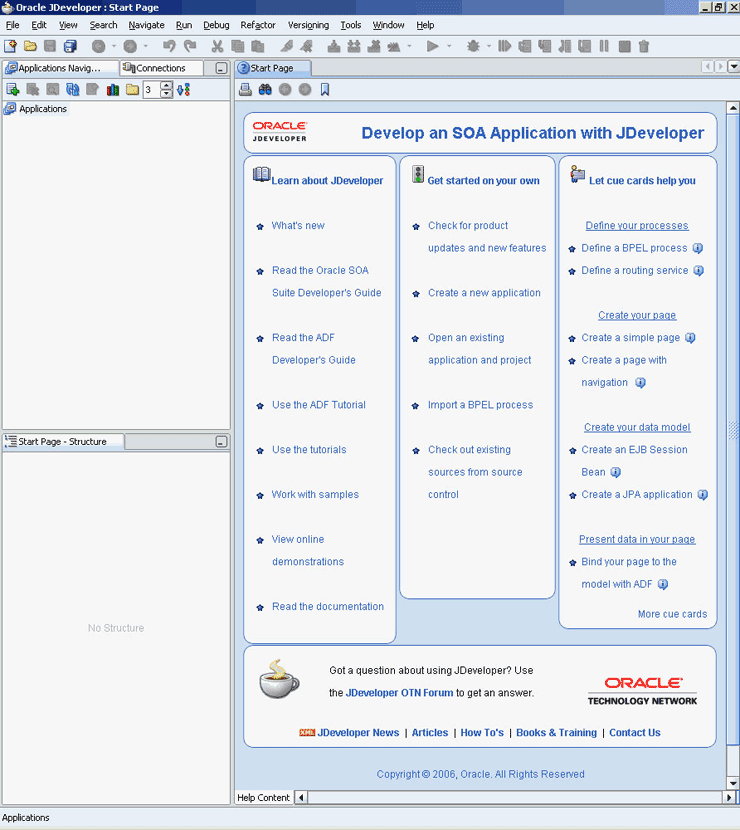Click the Rebuild project icon
Image resolution: width=740 pixels, height=830 pixels.
click(354, 46)
